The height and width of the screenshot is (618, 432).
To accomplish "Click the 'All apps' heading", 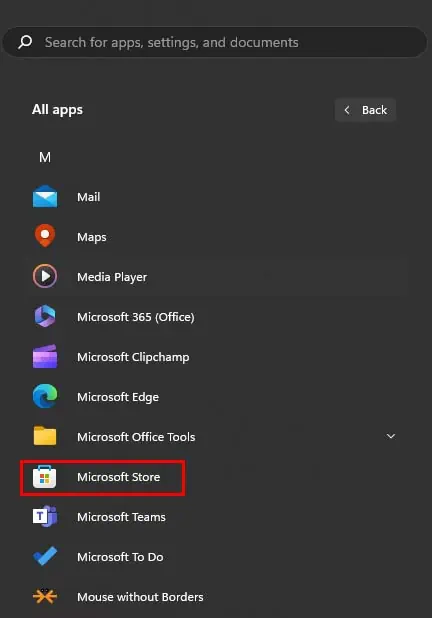I will click(x=58, y=110).
